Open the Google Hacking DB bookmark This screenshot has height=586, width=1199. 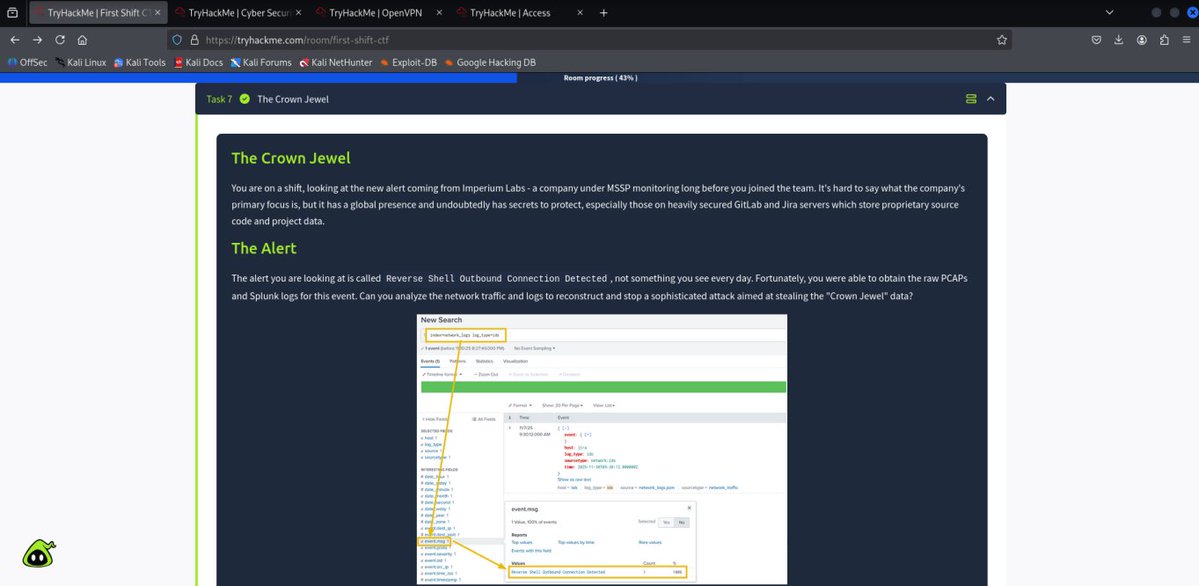pyautogui.click(x=489, y=63)
